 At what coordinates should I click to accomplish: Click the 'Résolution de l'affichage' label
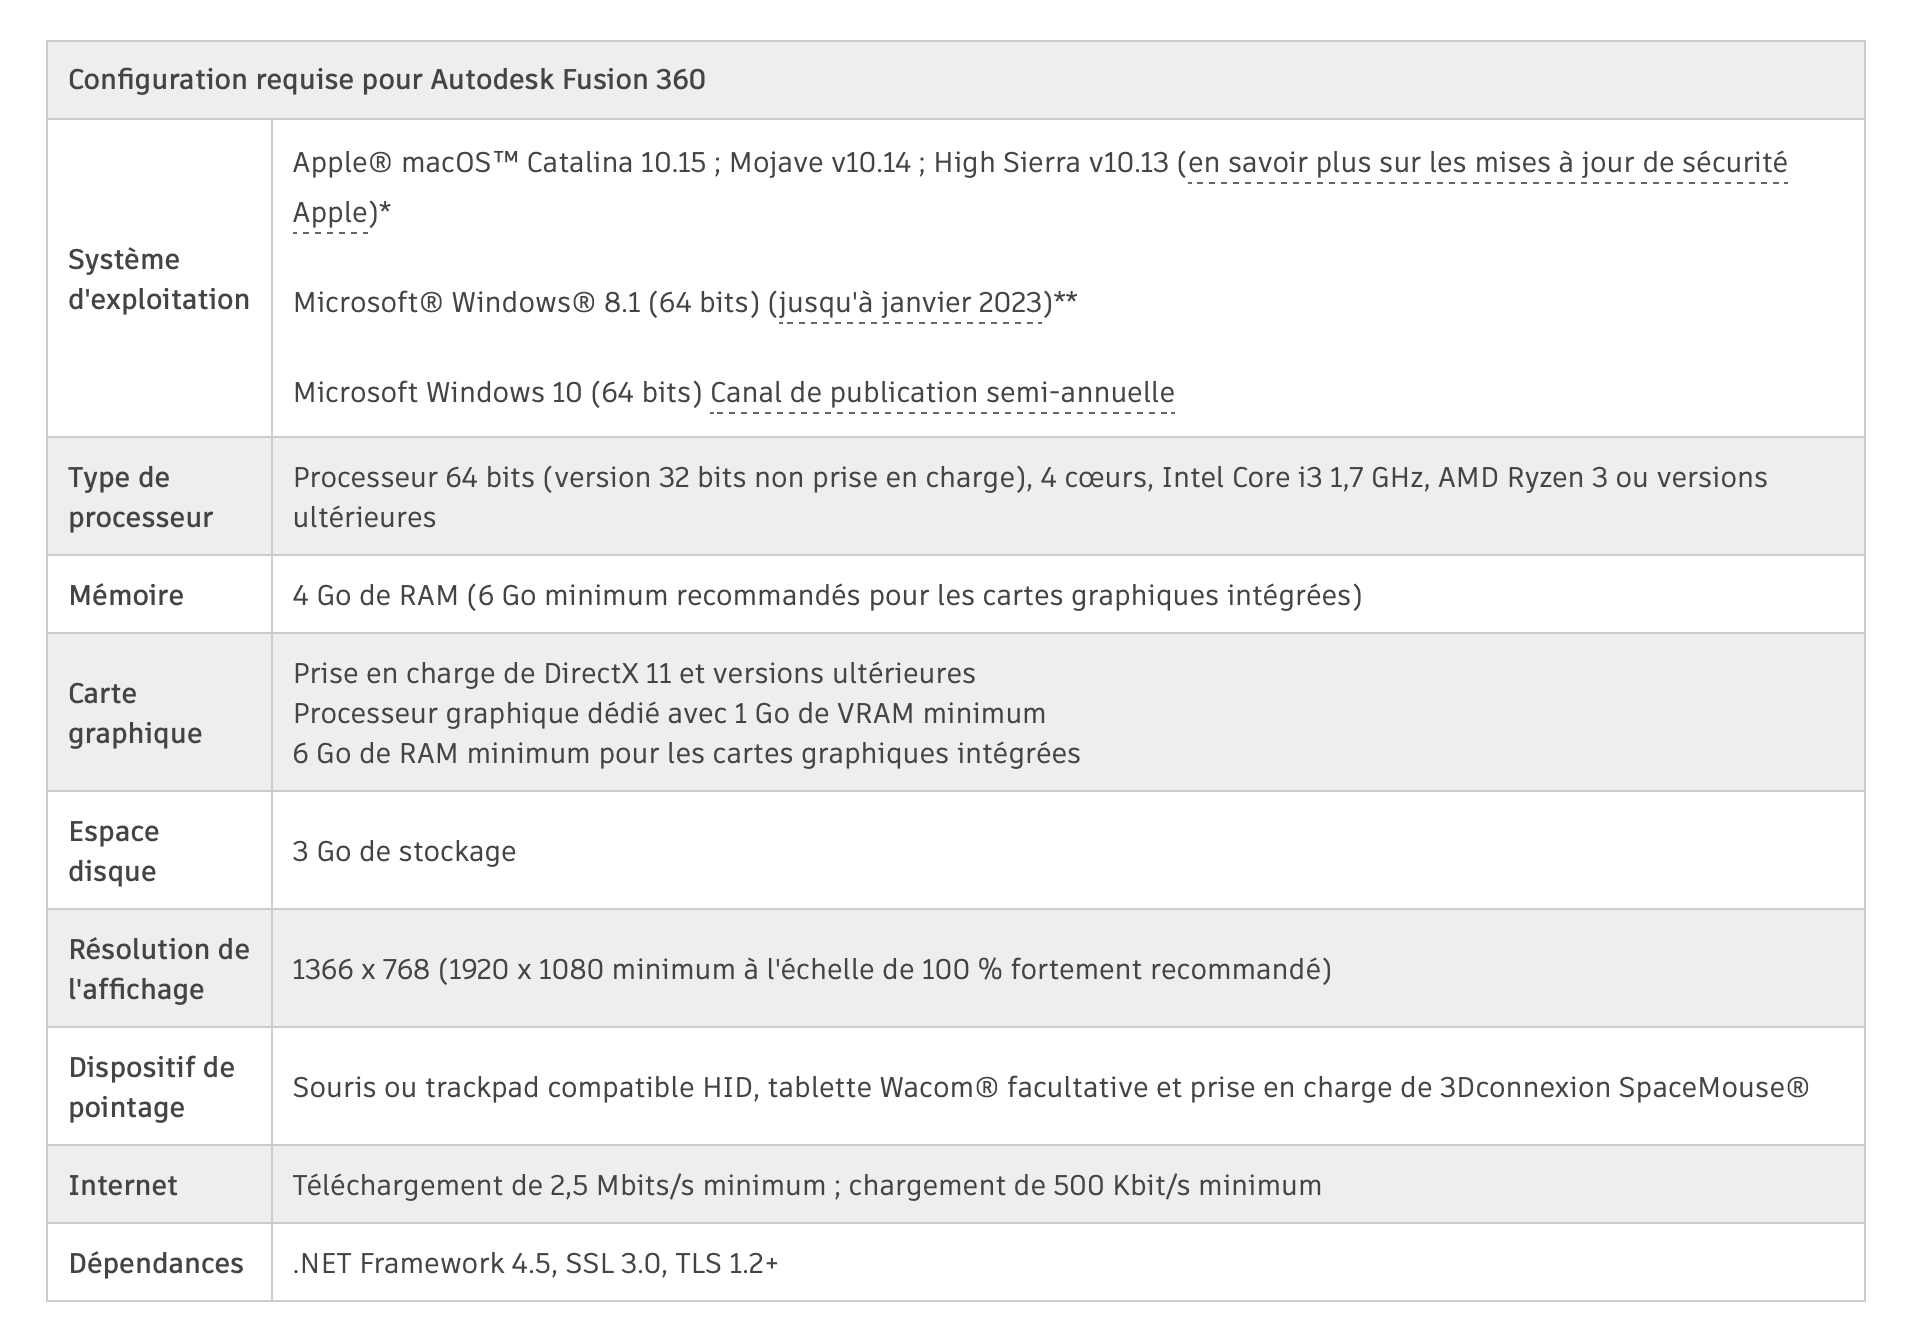(159, 969)
